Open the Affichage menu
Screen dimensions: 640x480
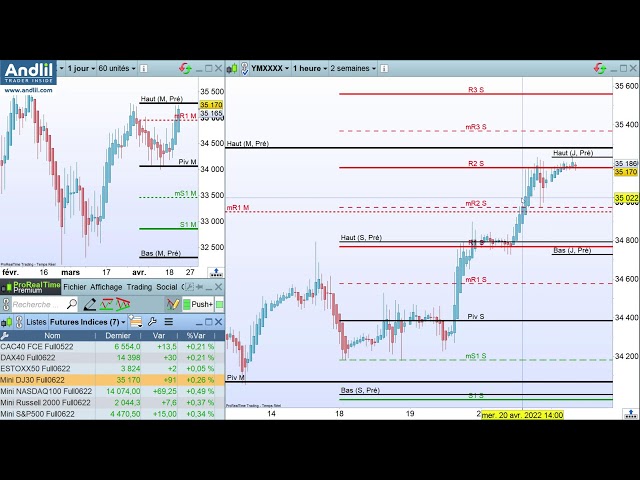tap(106, 287)
